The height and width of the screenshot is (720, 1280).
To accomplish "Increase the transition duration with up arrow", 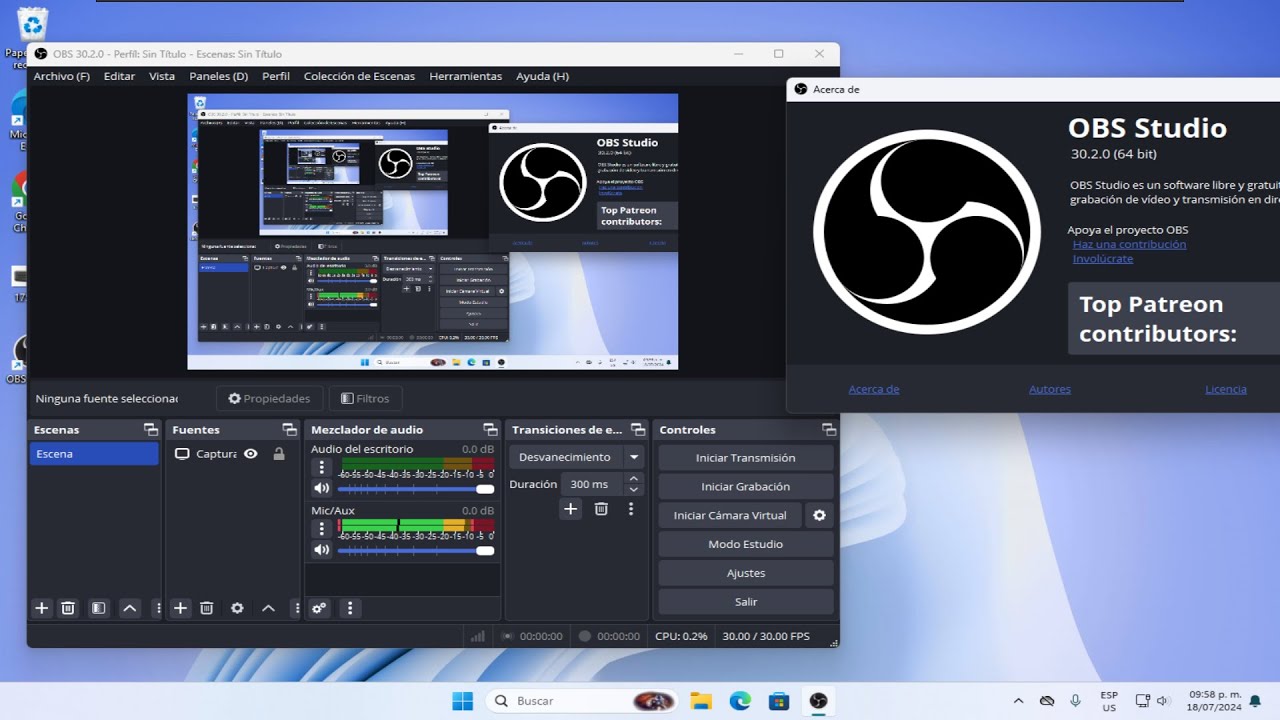I will pyautogui.click(x=633, y=479).
